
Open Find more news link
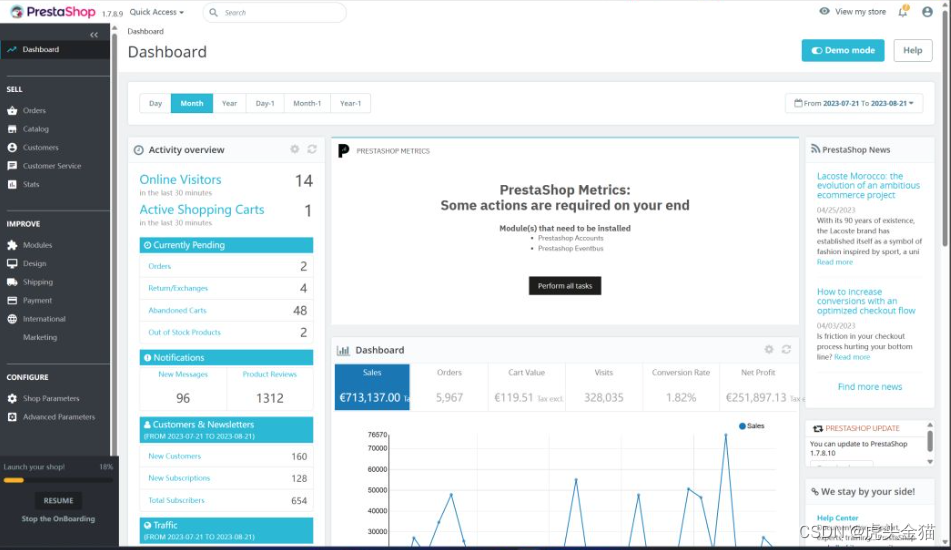point(870,386)
